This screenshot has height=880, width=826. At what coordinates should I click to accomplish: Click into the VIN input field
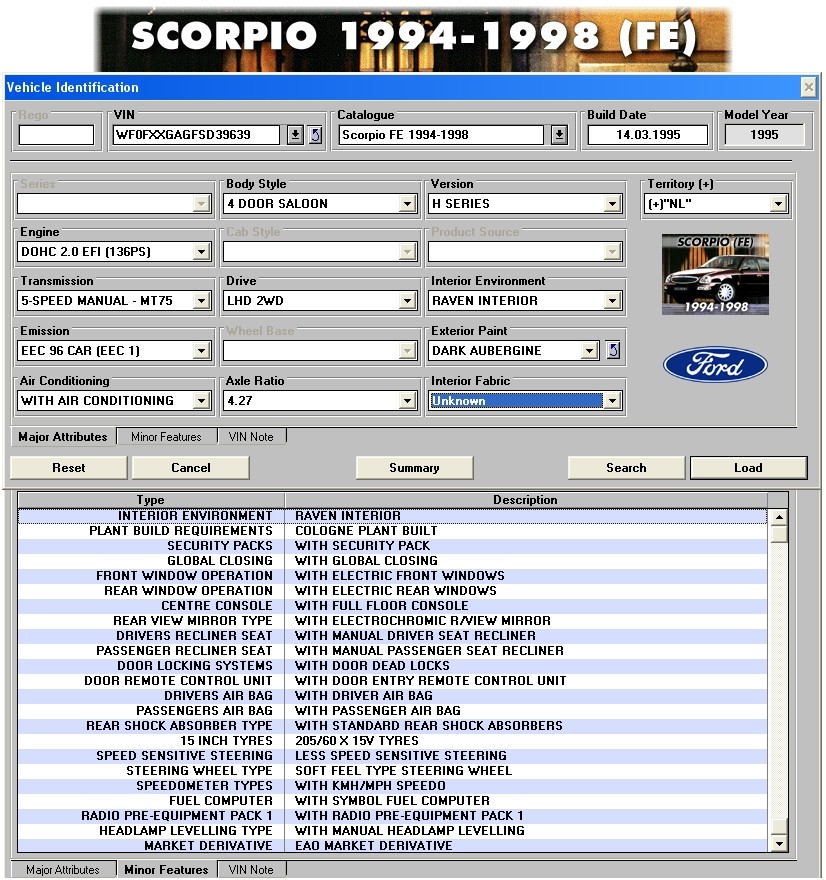point(196,135)
